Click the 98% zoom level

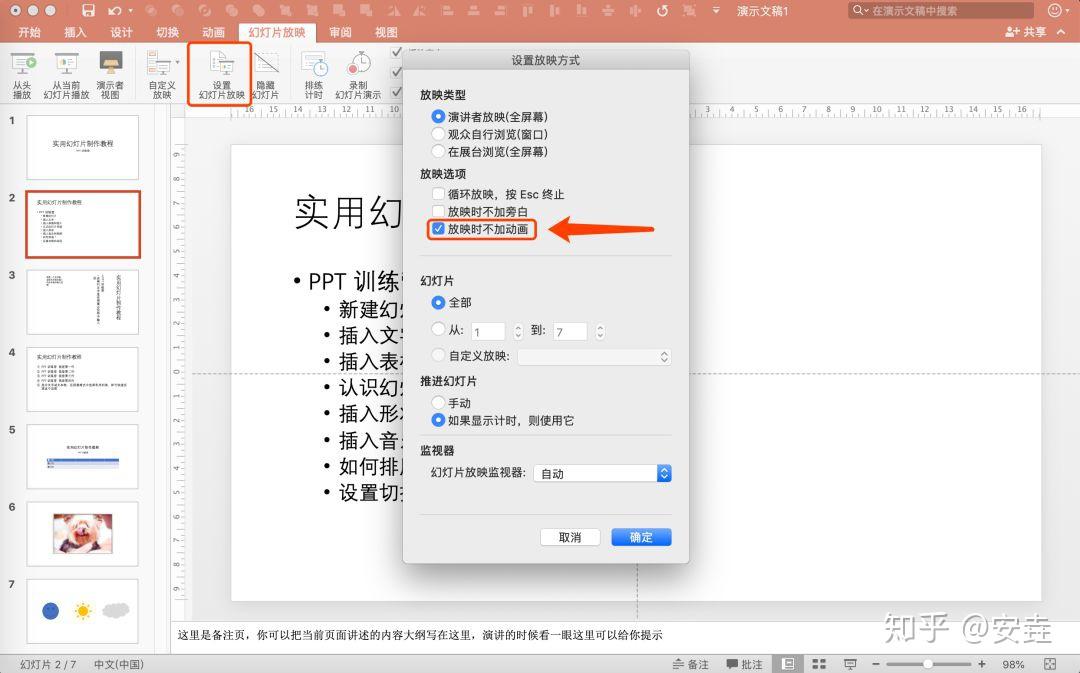coord(1013,664)
